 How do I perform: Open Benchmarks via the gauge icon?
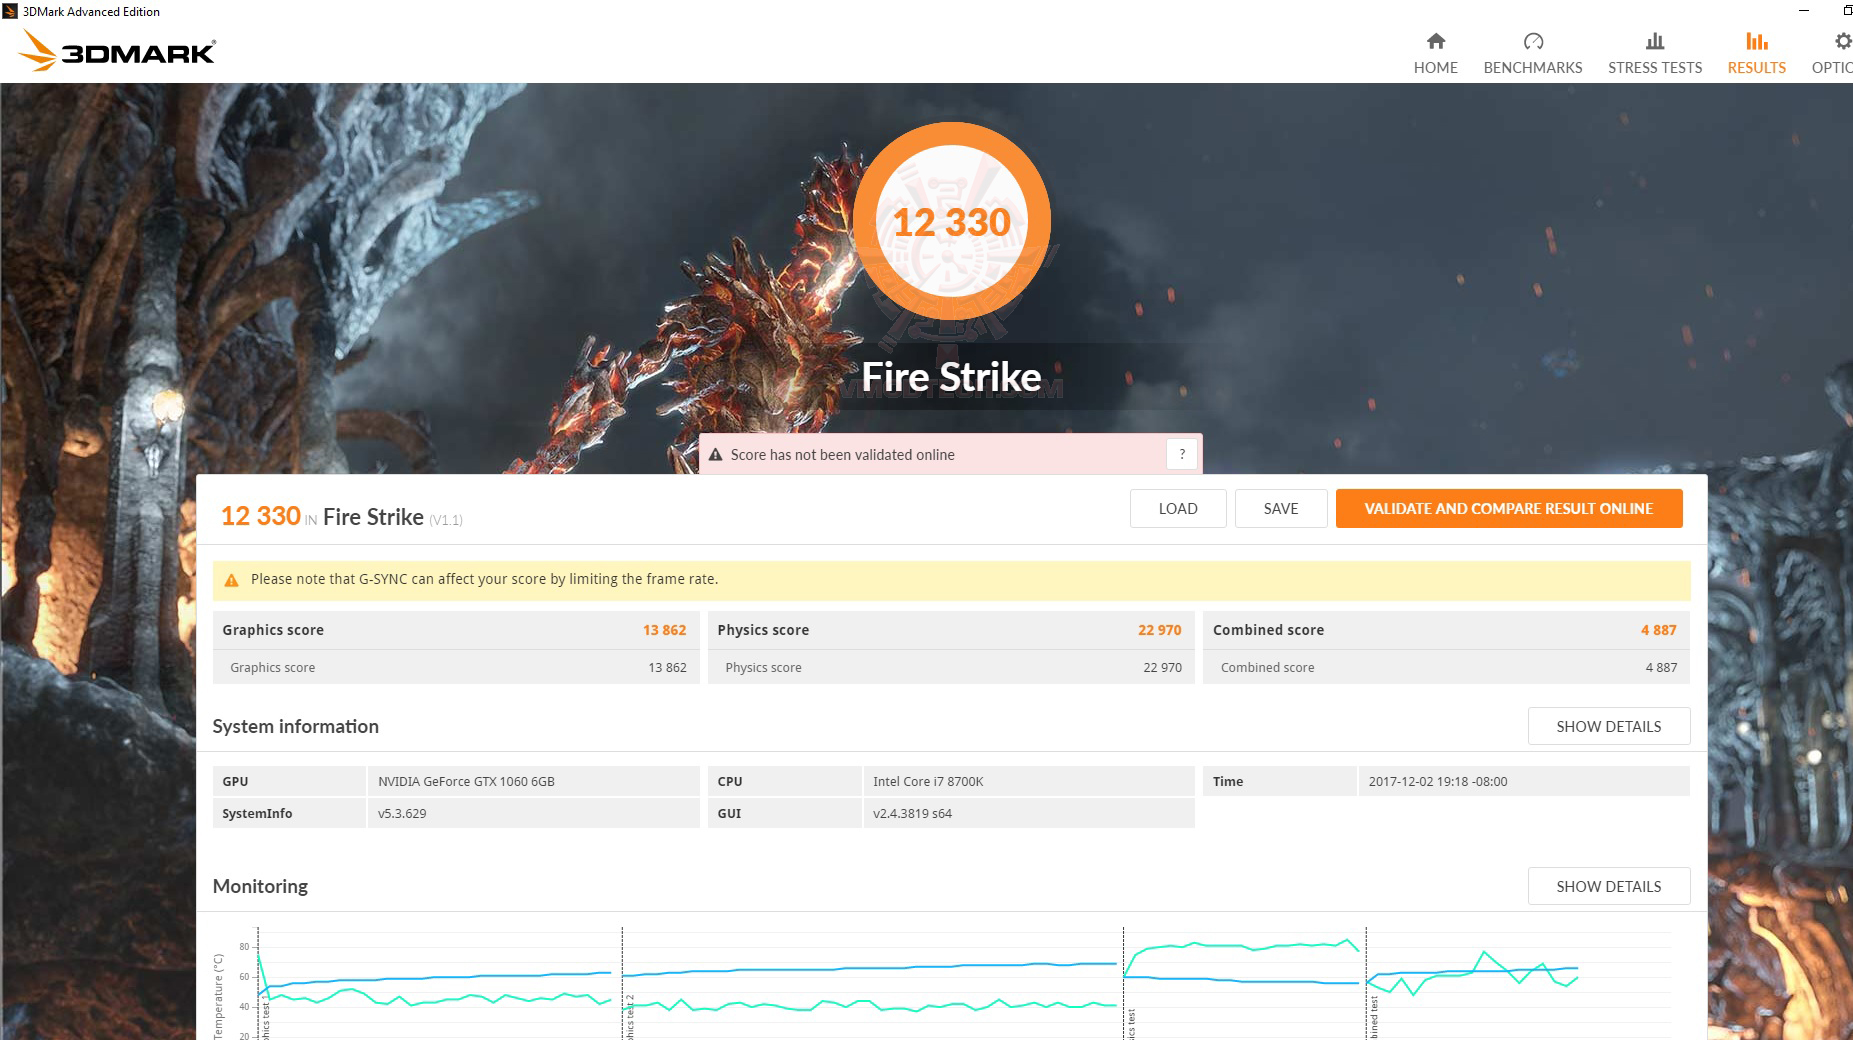pyautogui.click(x=1532, y=42)
